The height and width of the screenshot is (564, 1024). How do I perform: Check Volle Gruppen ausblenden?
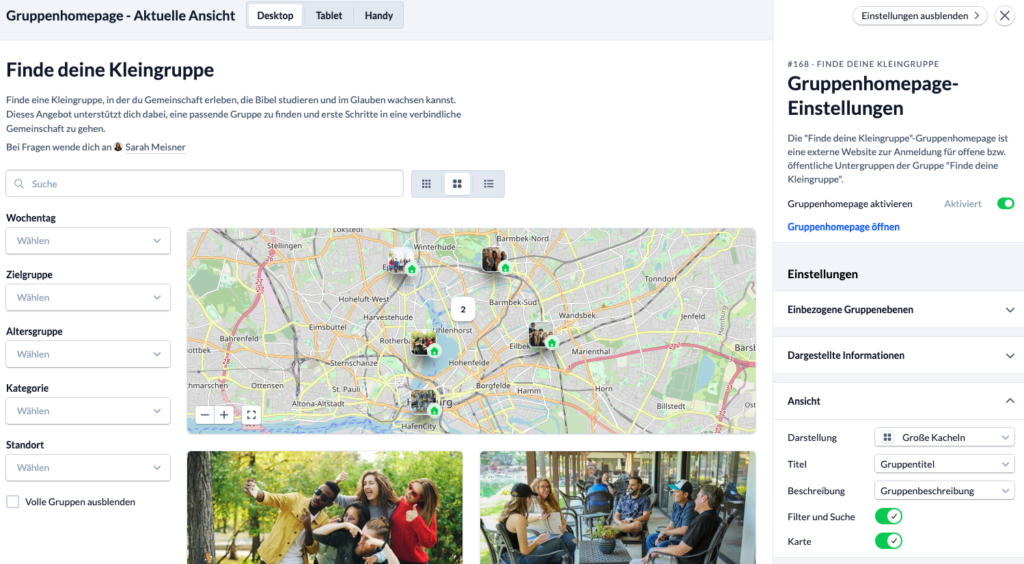pos(12,501)
